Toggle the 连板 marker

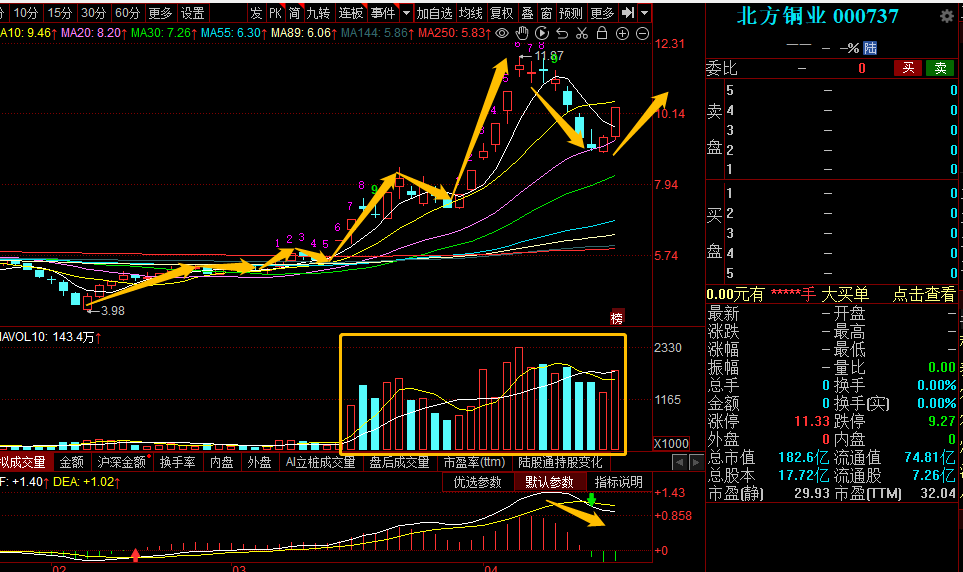(x=351, y=12)
